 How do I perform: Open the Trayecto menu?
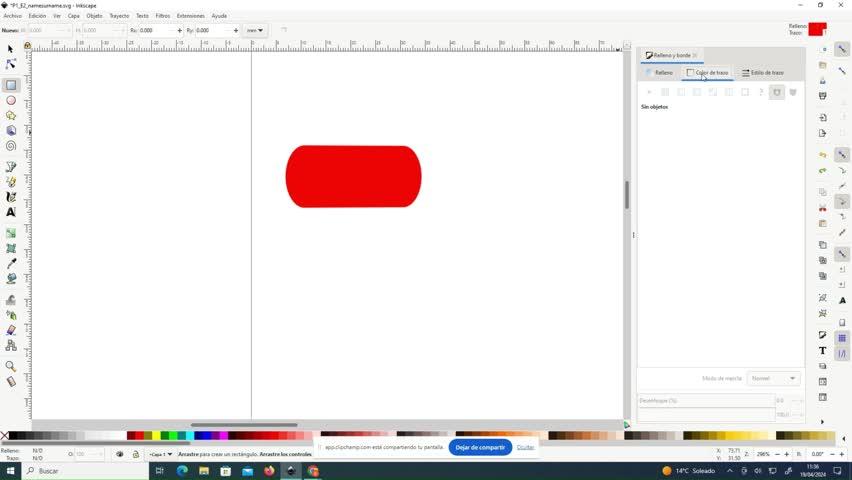coord(119,16)
